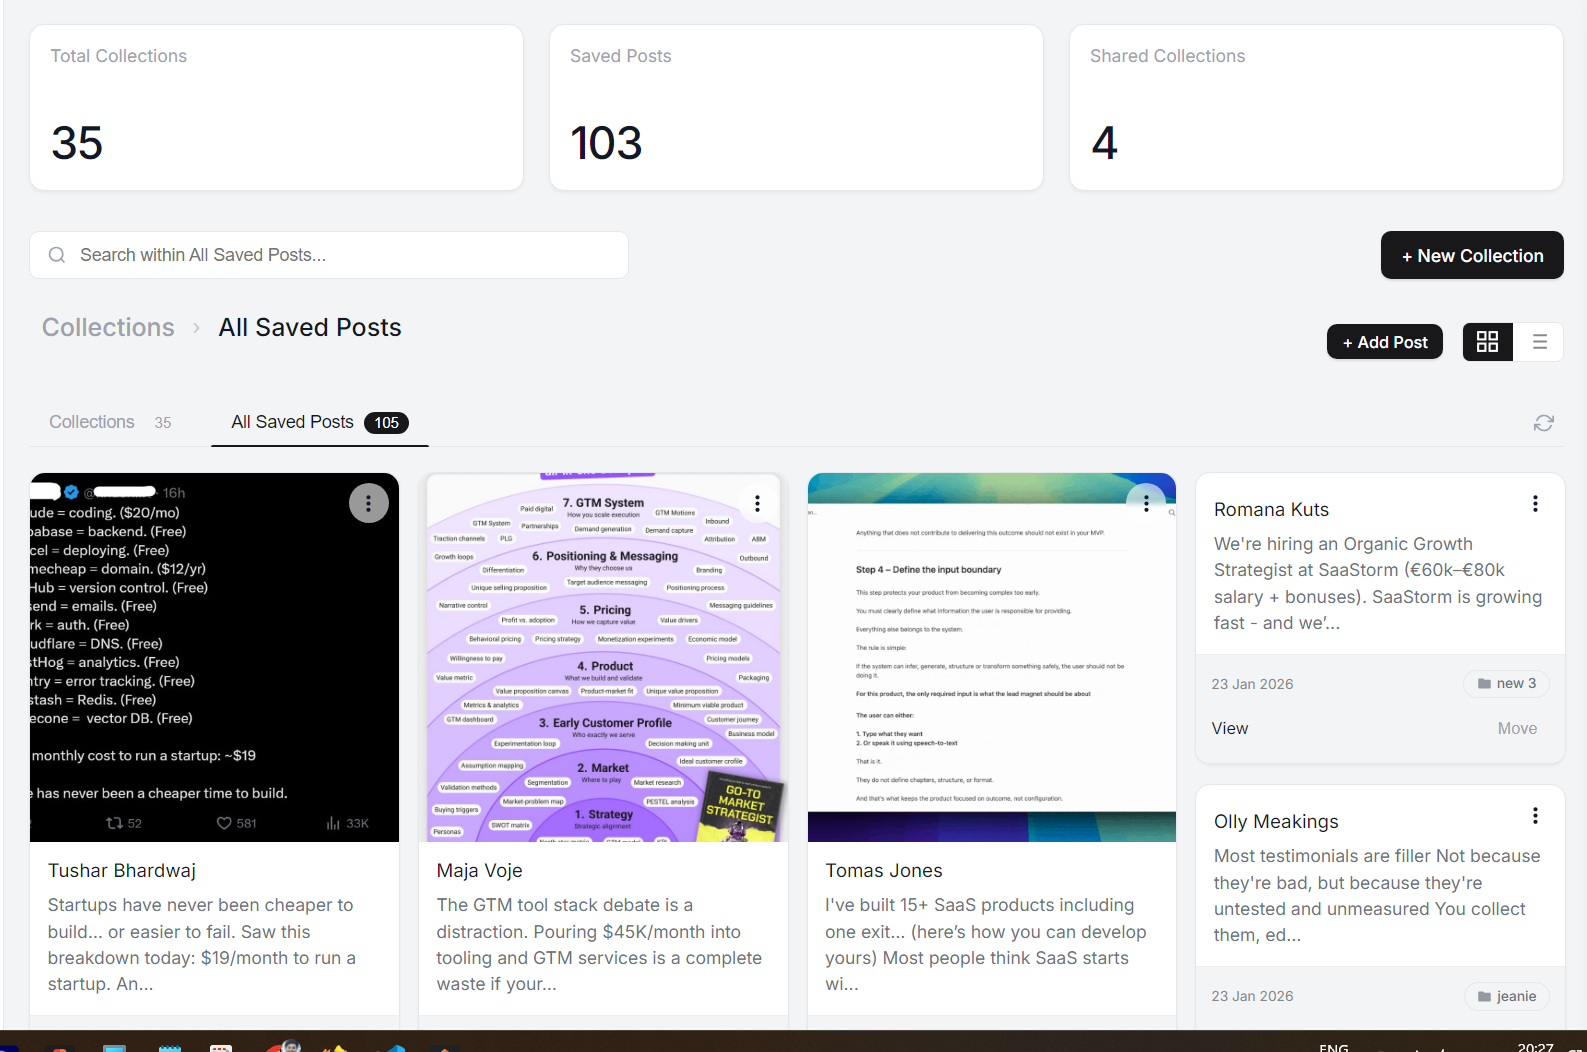Click the 'new 3' collection folder tag
The height and width of the screenshot is (1052, 1587).
pyautogui.click(x=1507, y=683)
